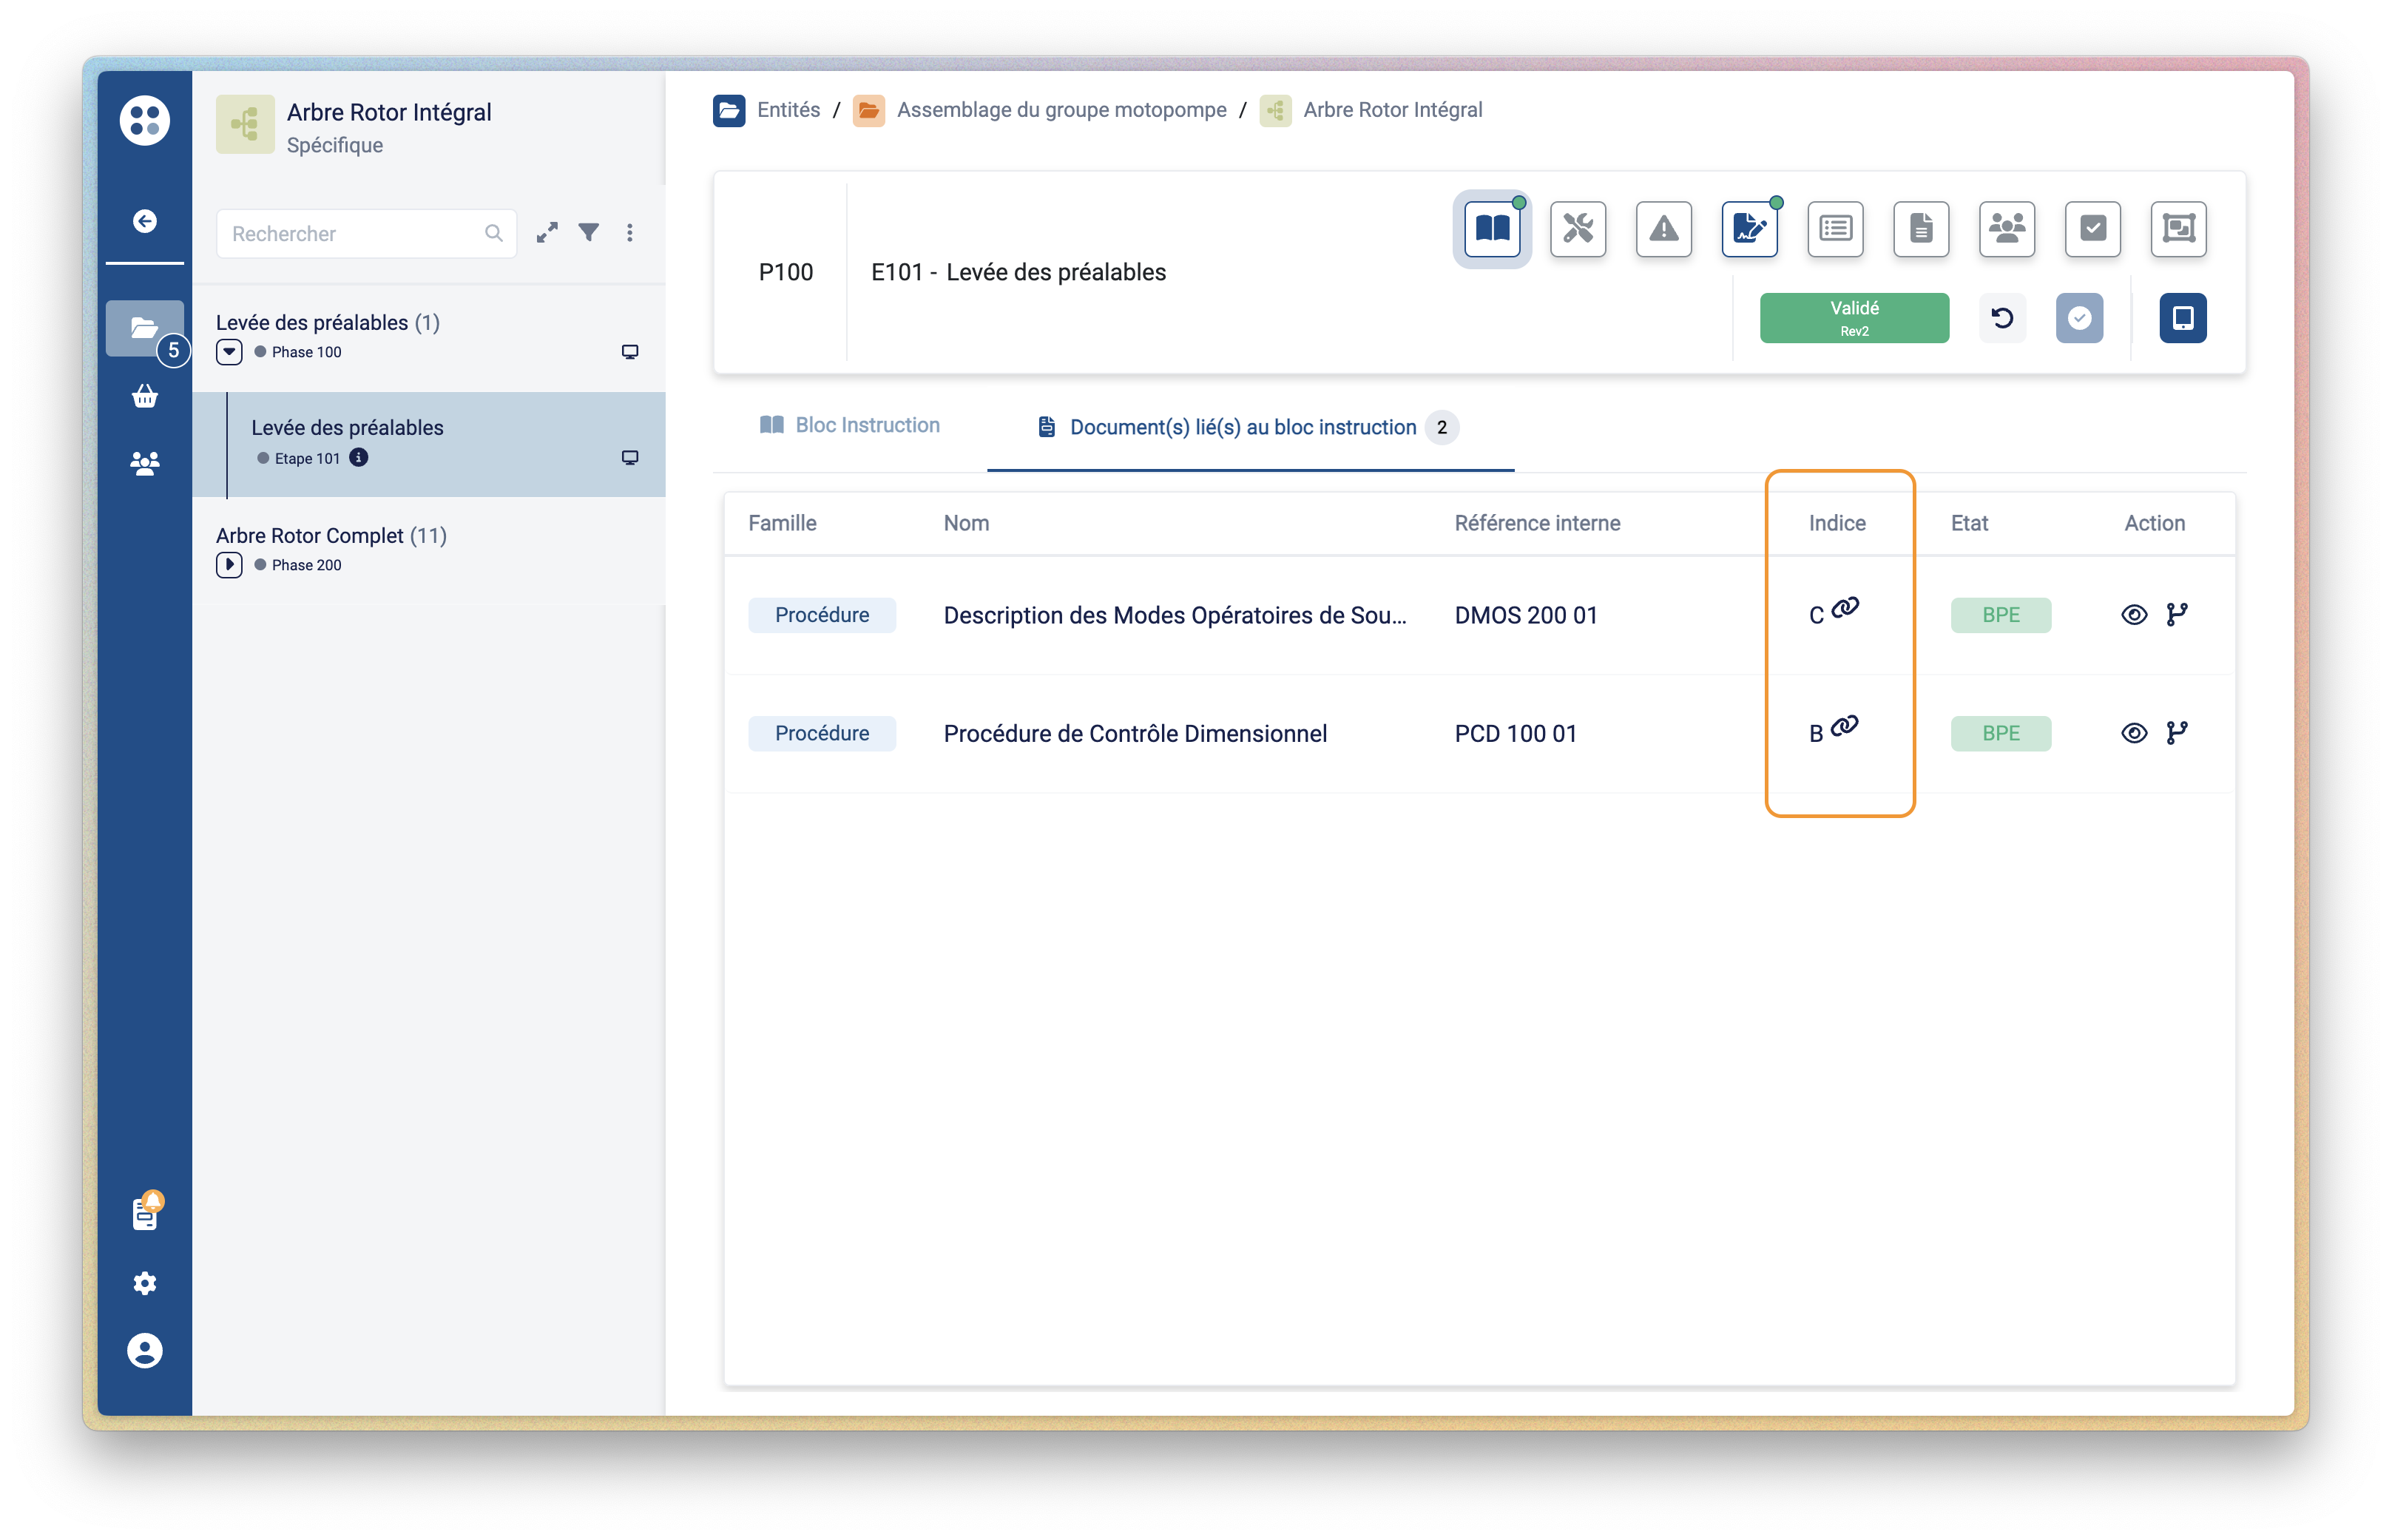Switch to Bloc Instruction tab
The width and height of the screenshot is (2392, 1540).
click(850, 425)
